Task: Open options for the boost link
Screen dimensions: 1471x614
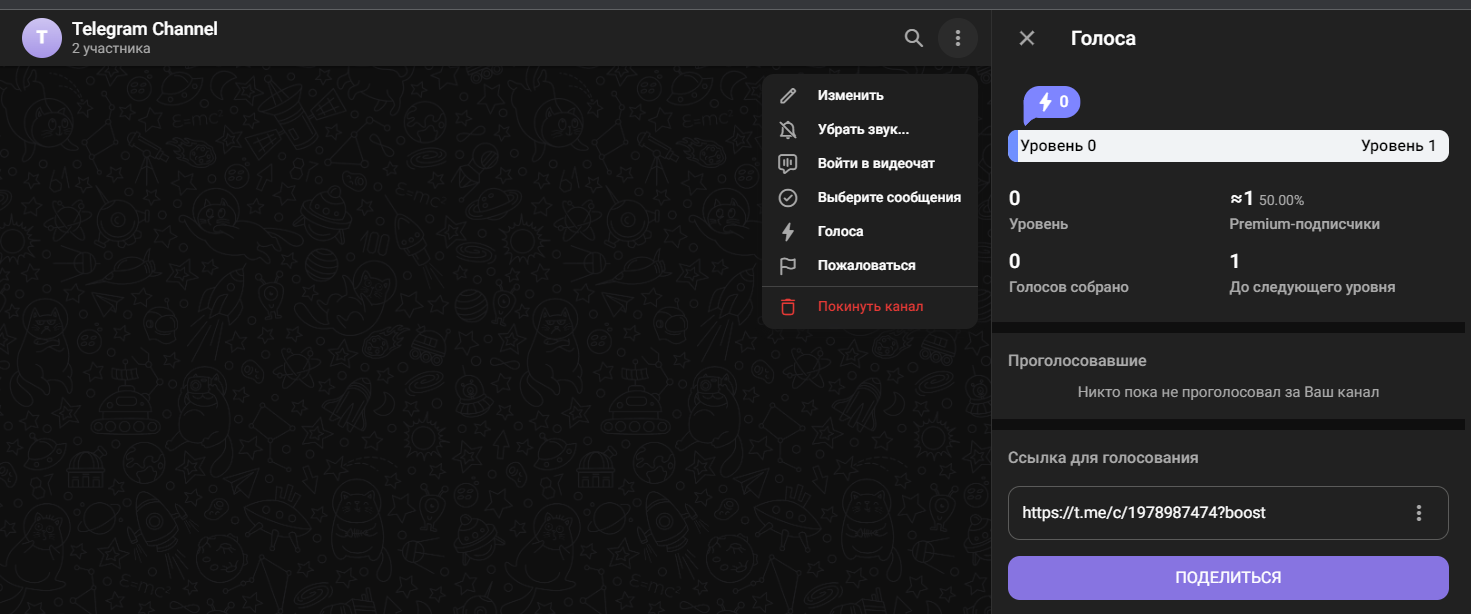Action: point(1418,513)
